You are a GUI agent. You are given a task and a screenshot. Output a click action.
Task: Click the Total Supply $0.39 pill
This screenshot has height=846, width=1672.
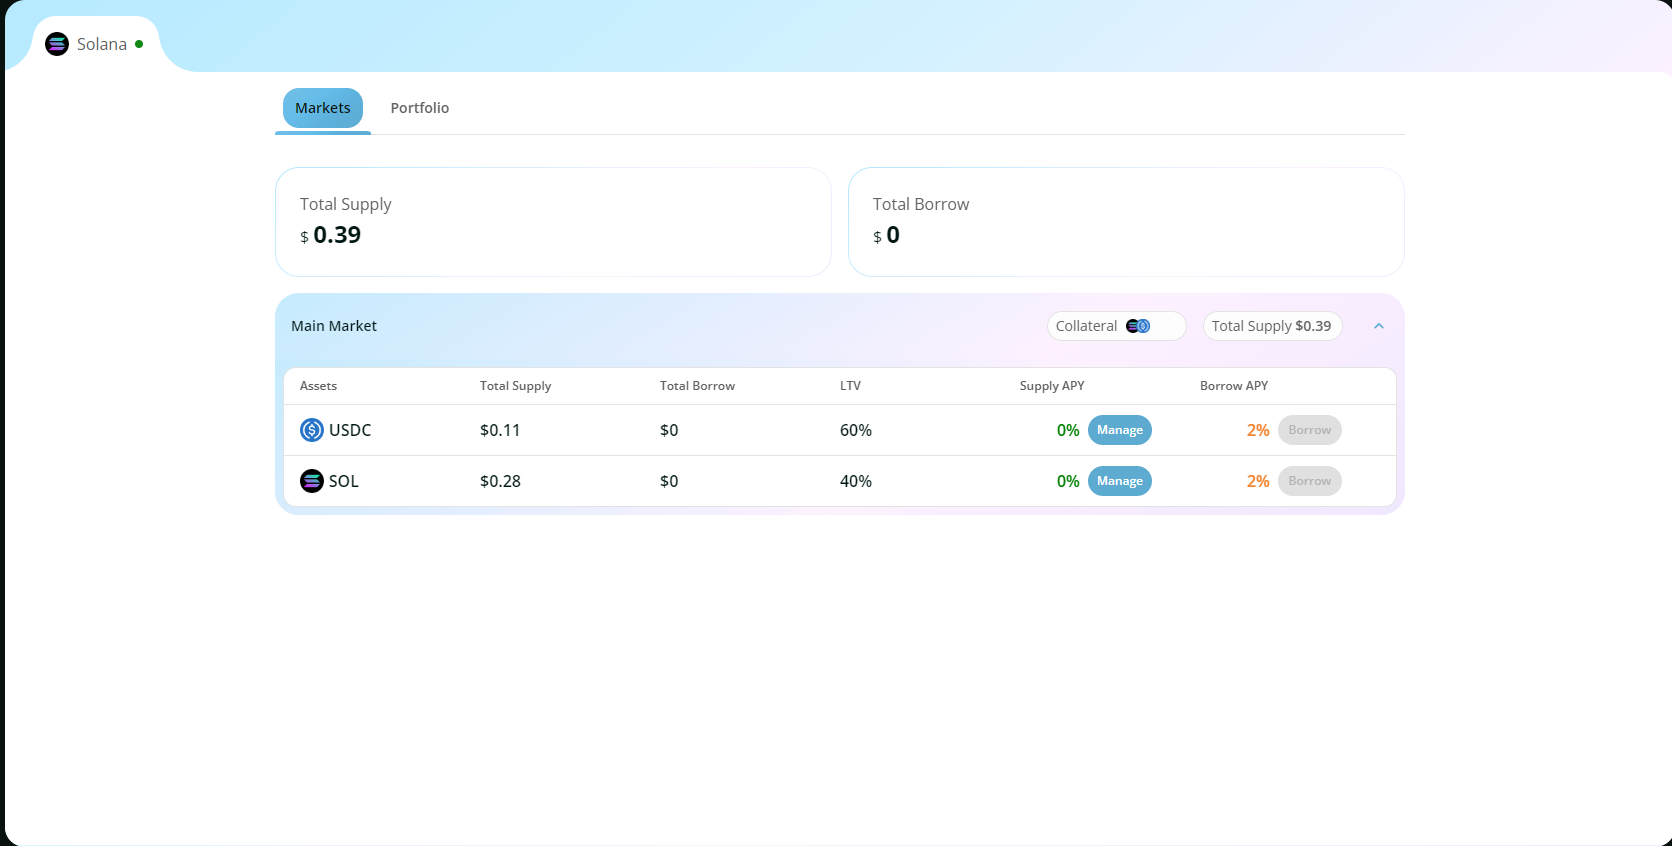(1271, 326)
